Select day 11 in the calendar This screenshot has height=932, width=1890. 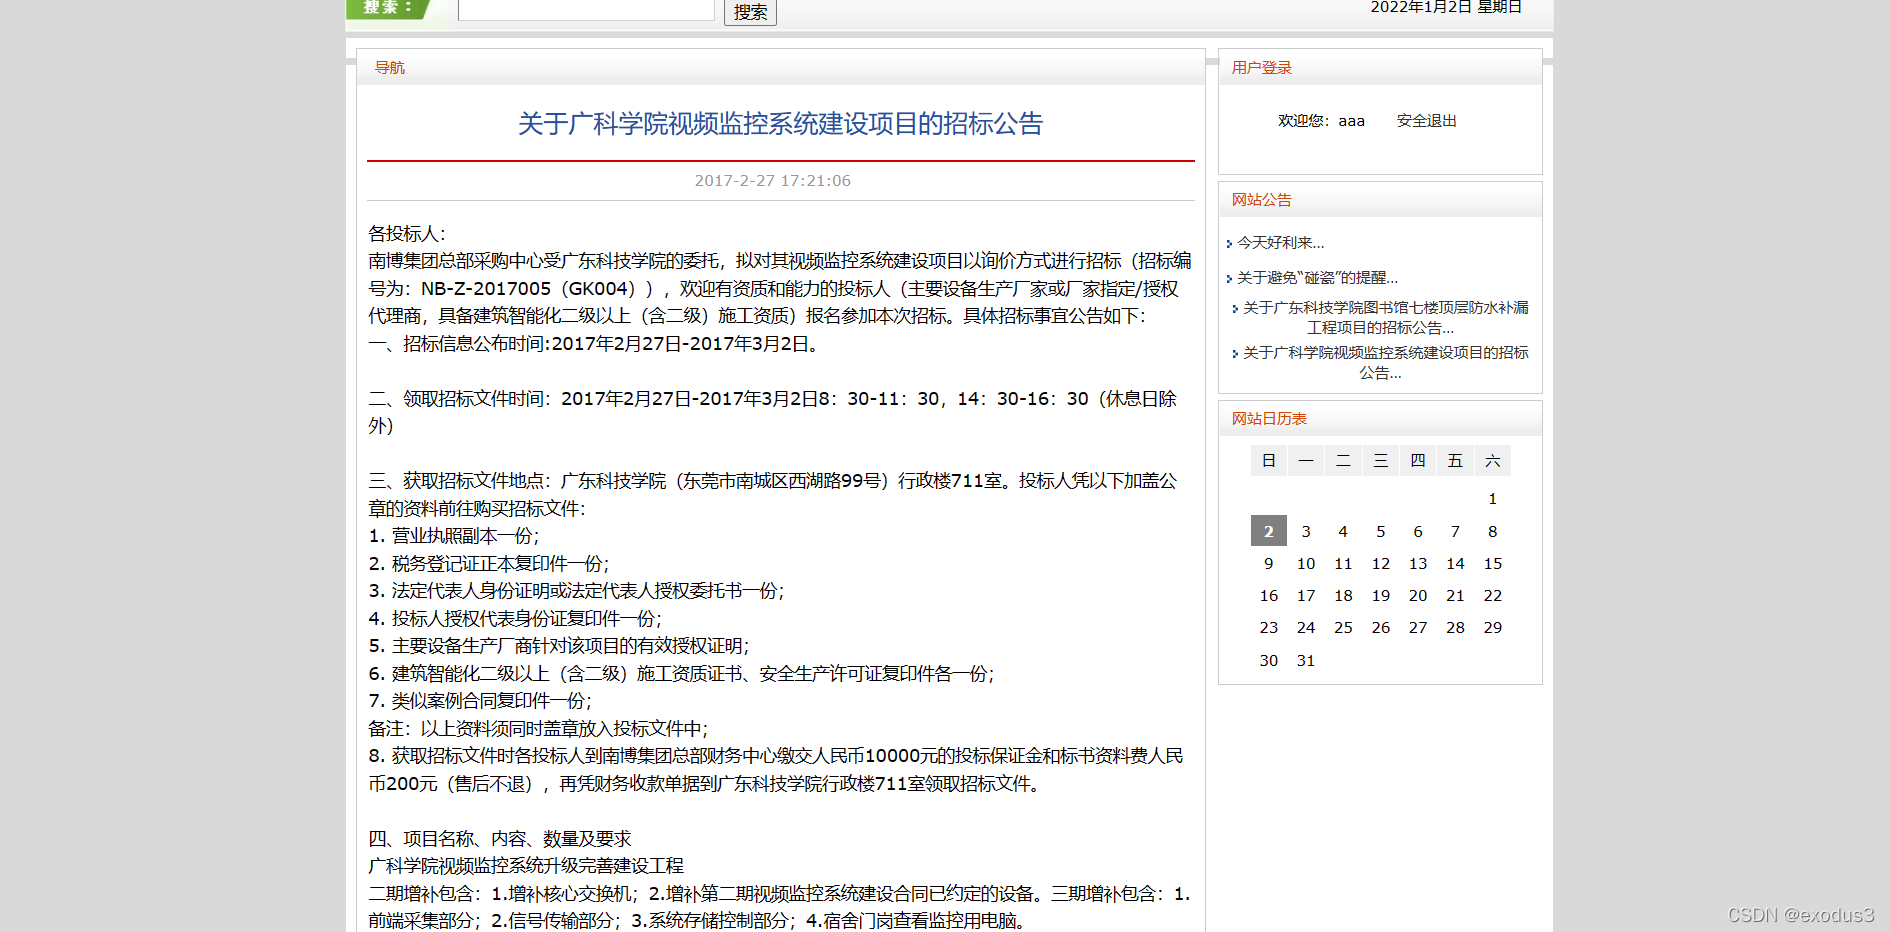1343,564
